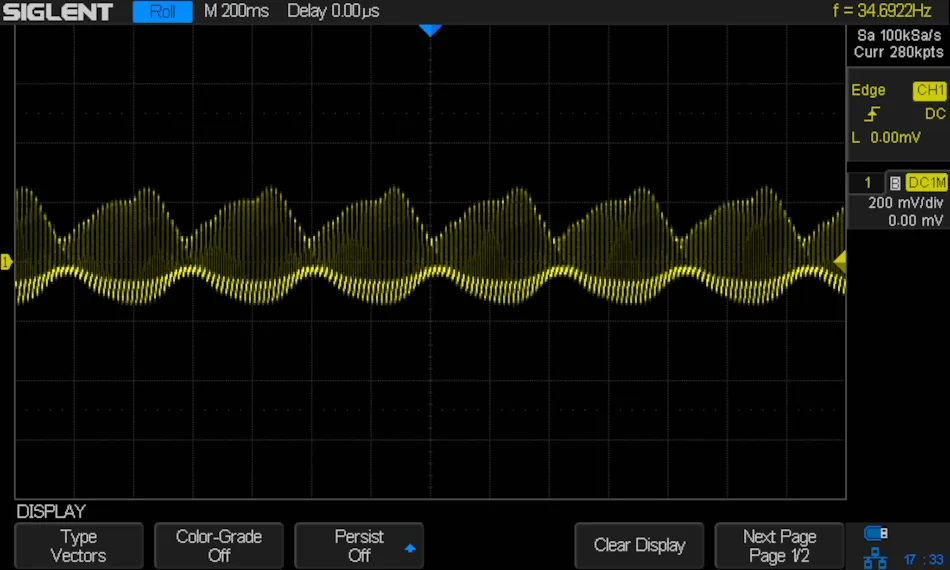Select the Type Vectors softkey
Screen dimensions: 950x570
coord(79,546)
